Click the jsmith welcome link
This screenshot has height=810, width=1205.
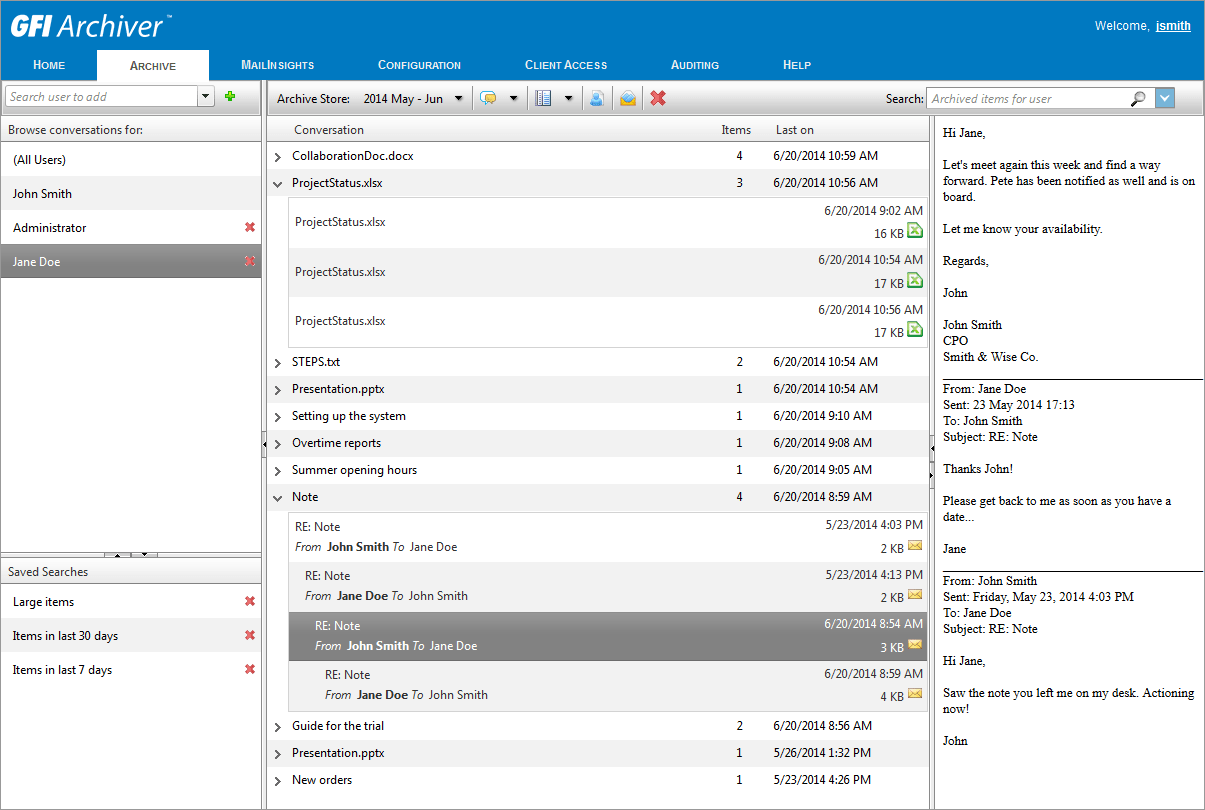click(1173, 25)
